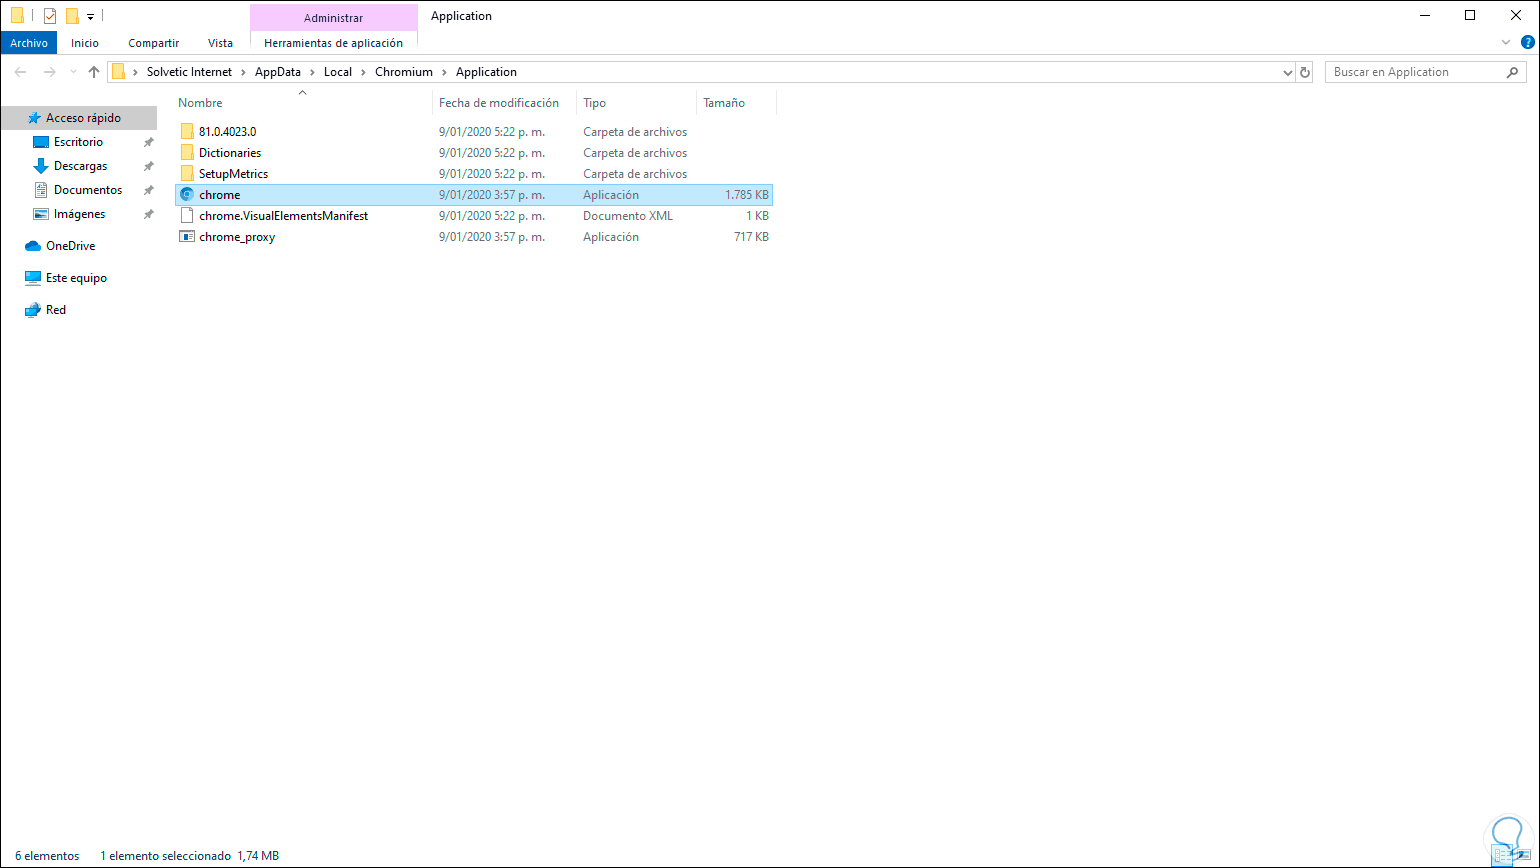Go back with the left arrow
Screen dimensions: 1540x868
20,72
